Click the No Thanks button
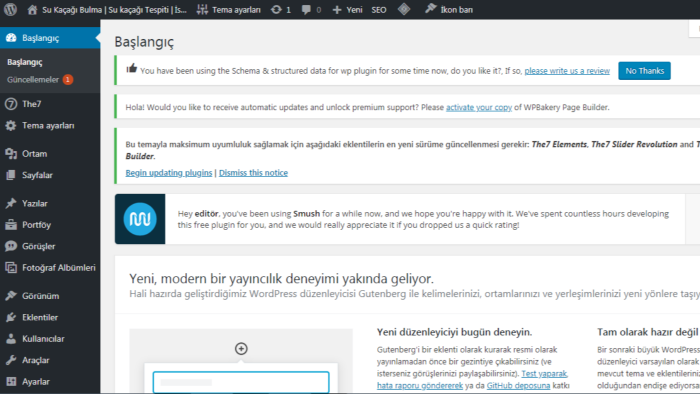The height and width of the screenshot is (394, 700). [x=644, y=71]
